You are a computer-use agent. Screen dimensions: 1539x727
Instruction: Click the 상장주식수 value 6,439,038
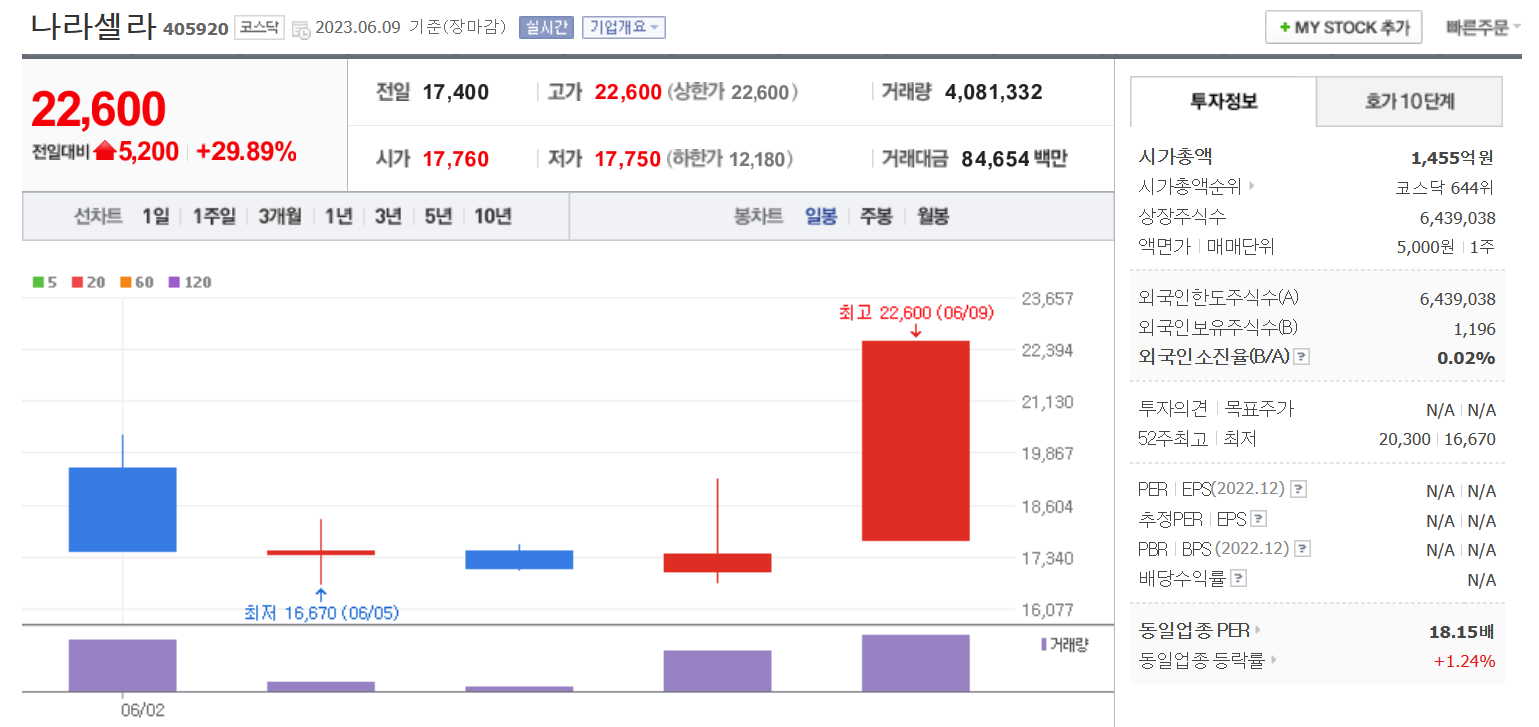tap(1457, 217)
